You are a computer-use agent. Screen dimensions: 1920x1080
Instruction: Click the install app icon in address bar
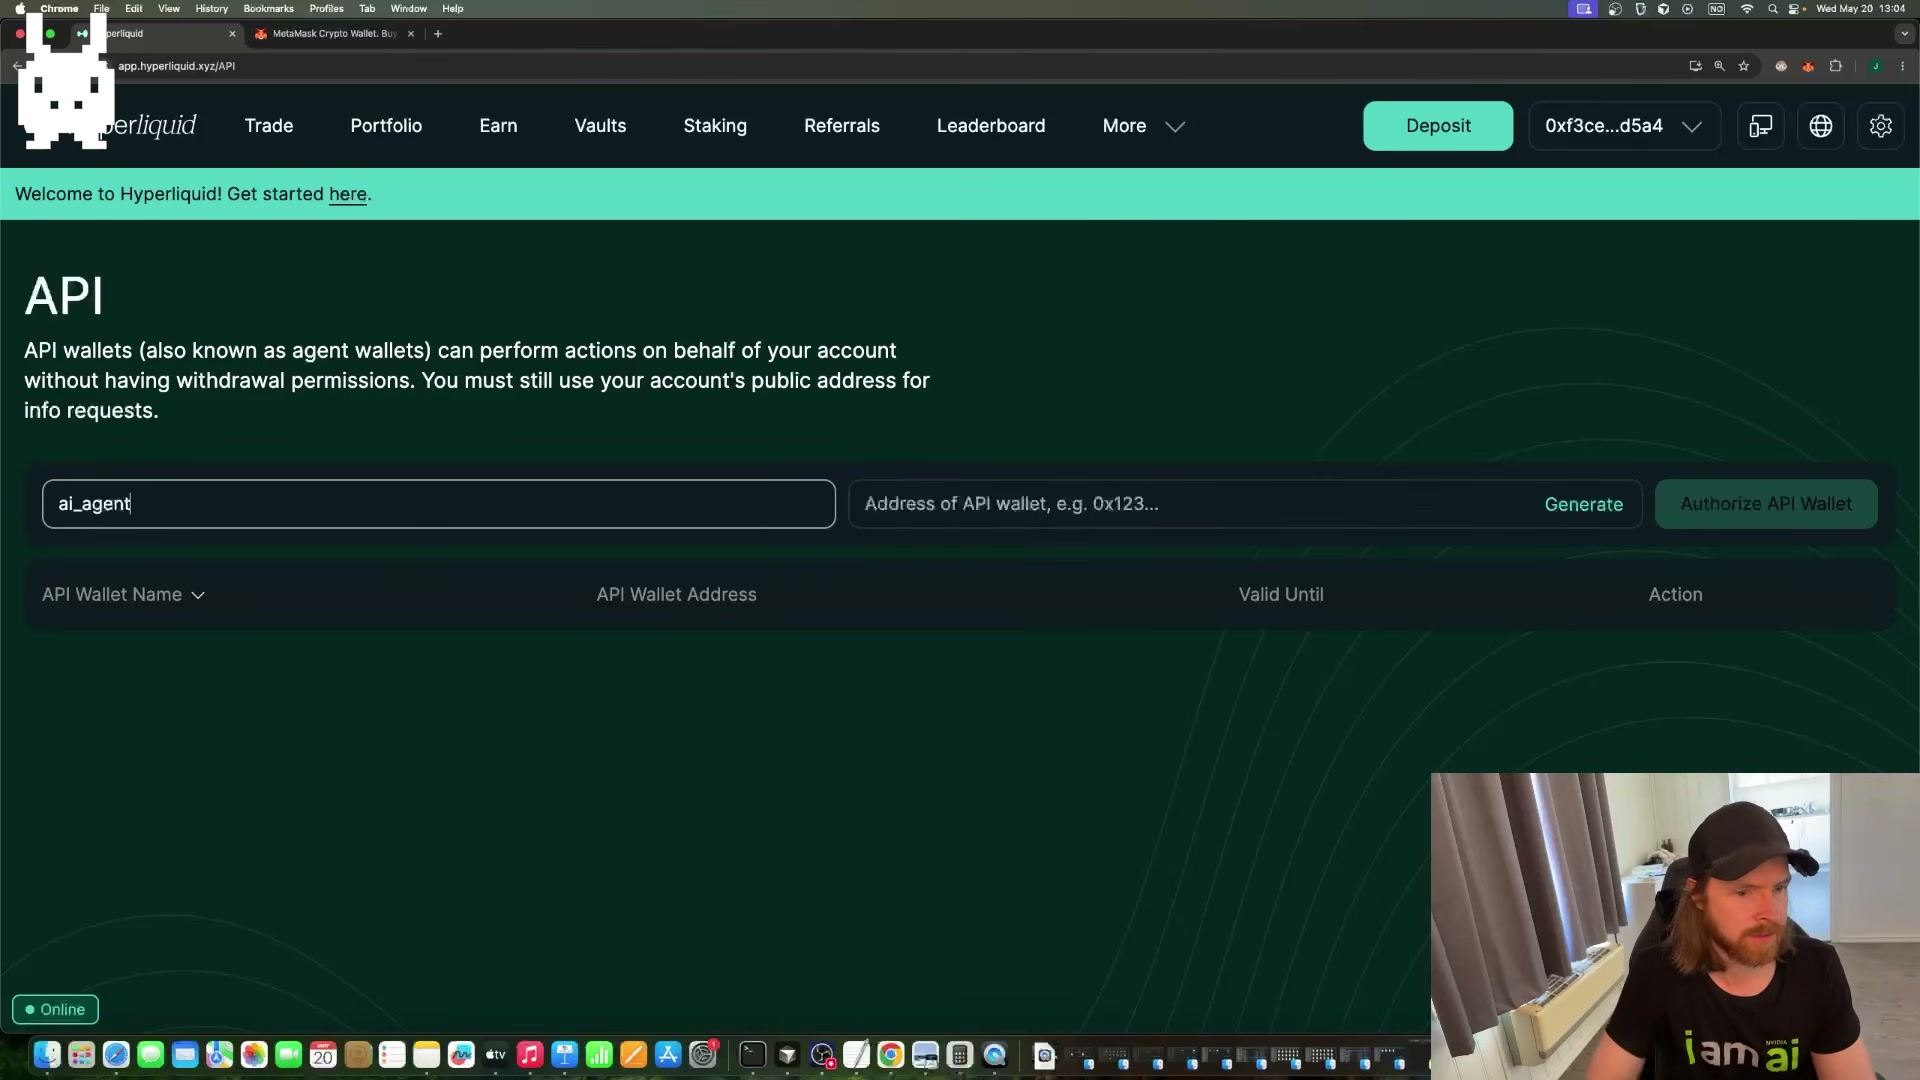click(1695, 66)
